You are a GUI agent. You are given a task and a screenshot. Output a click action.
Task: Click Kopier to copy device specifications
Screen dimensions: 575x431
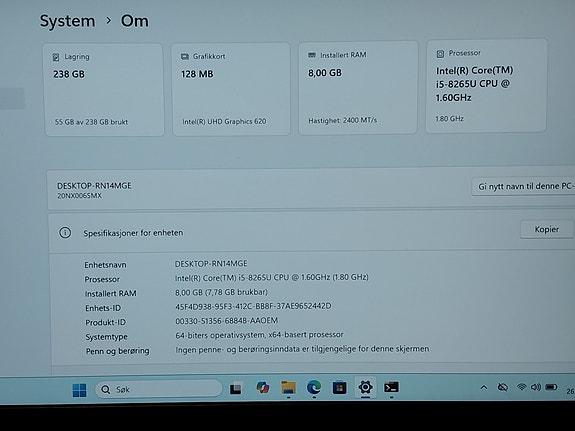(x=546, y=229)
